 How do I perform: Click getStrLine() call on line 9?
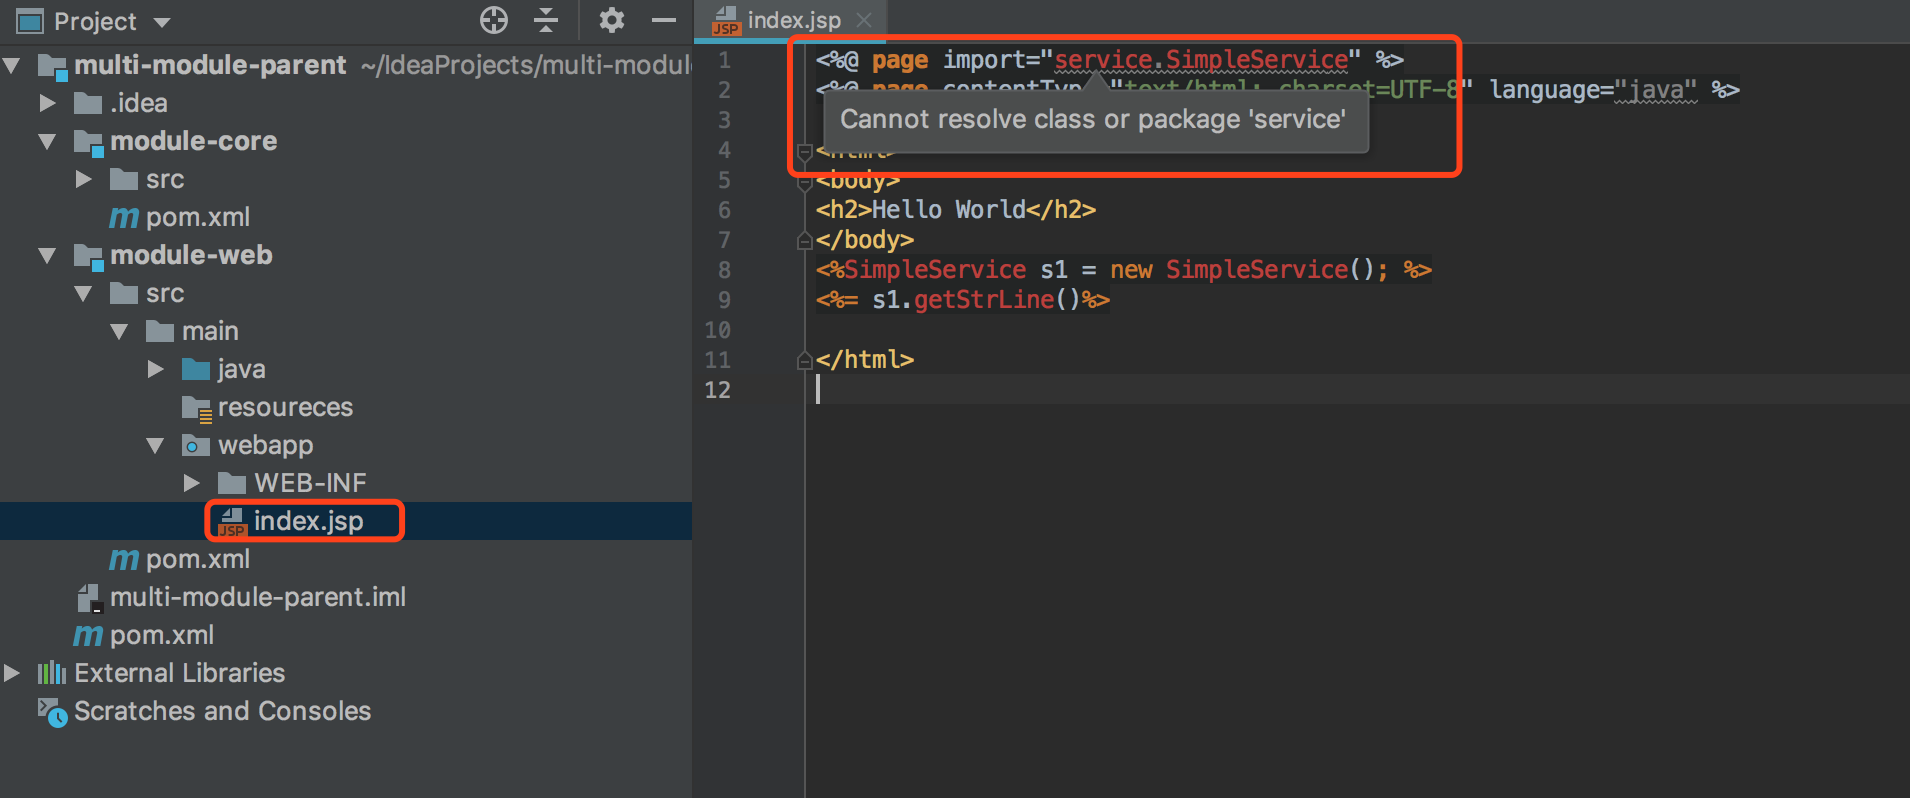pos(996,300)
